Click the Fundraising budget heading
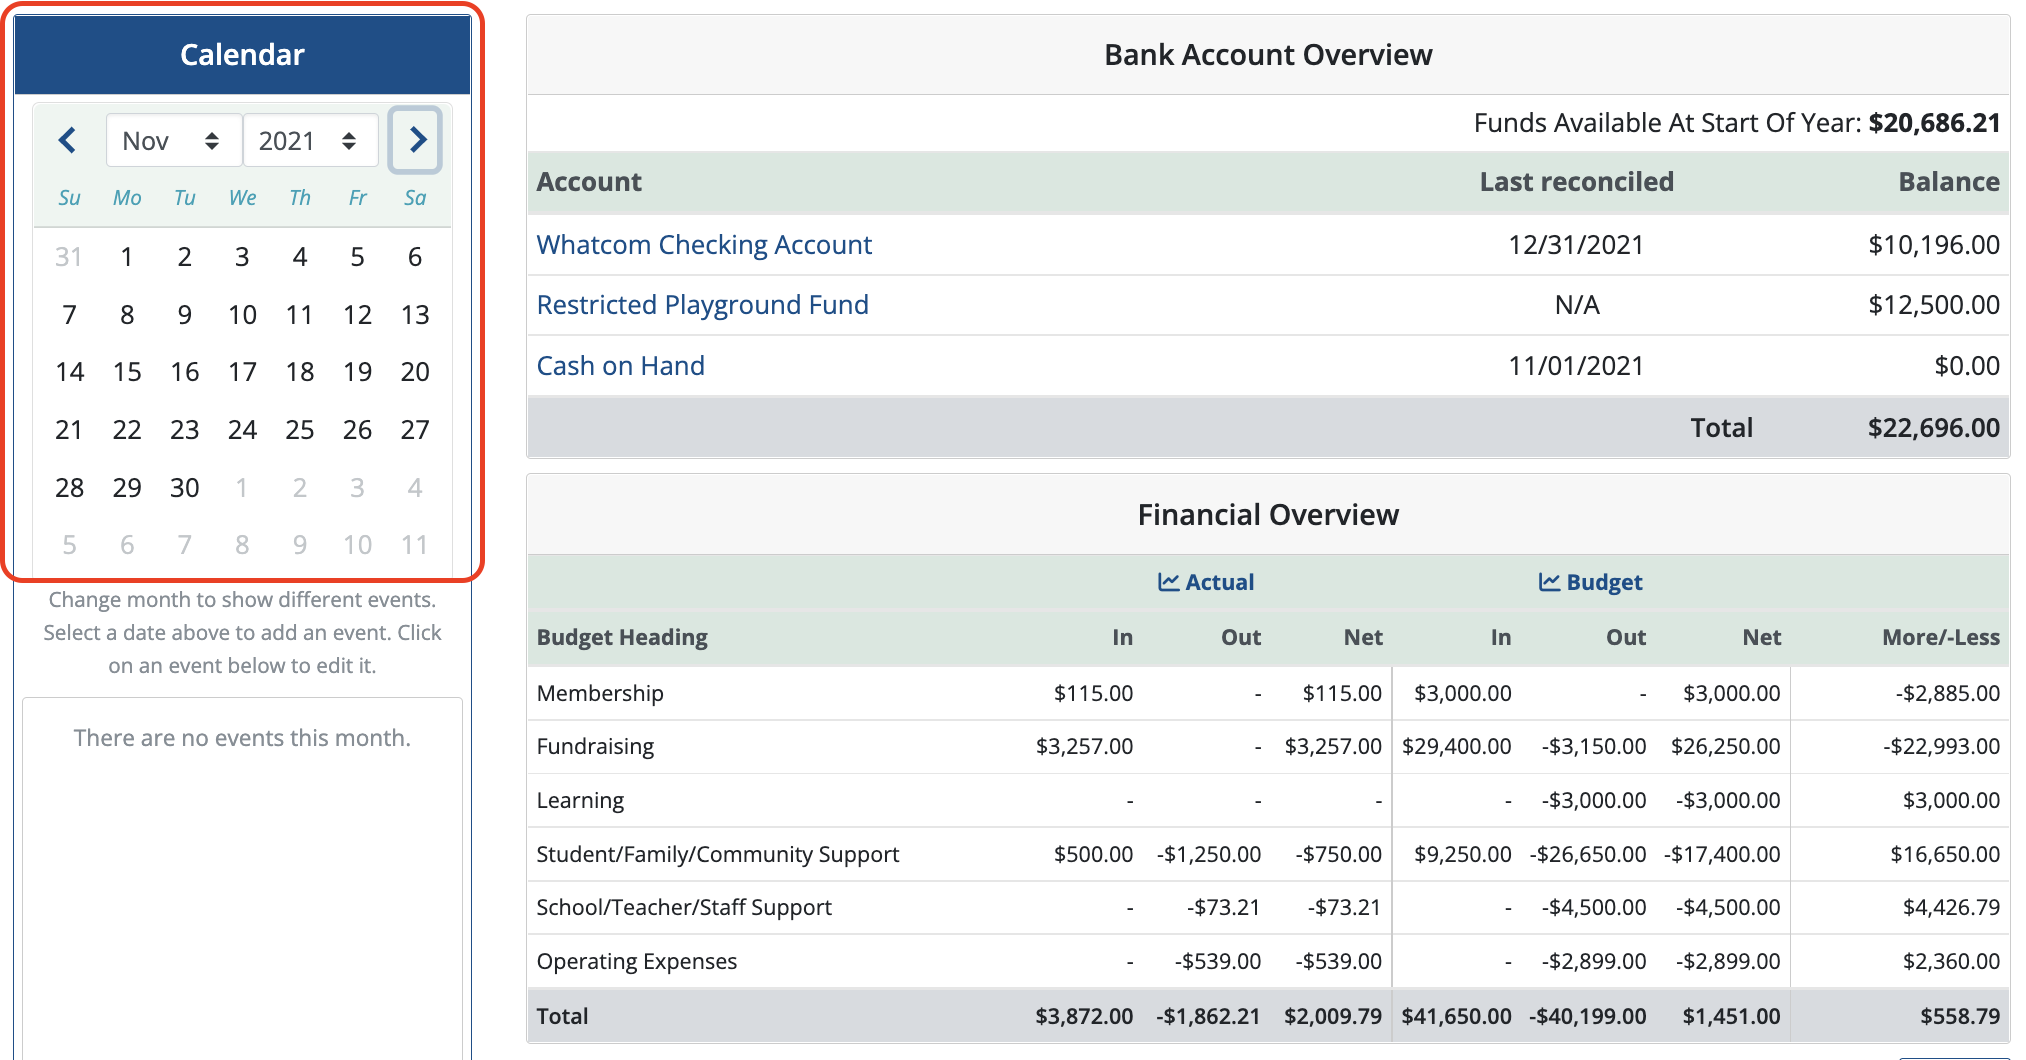 [x=595, y=746]
